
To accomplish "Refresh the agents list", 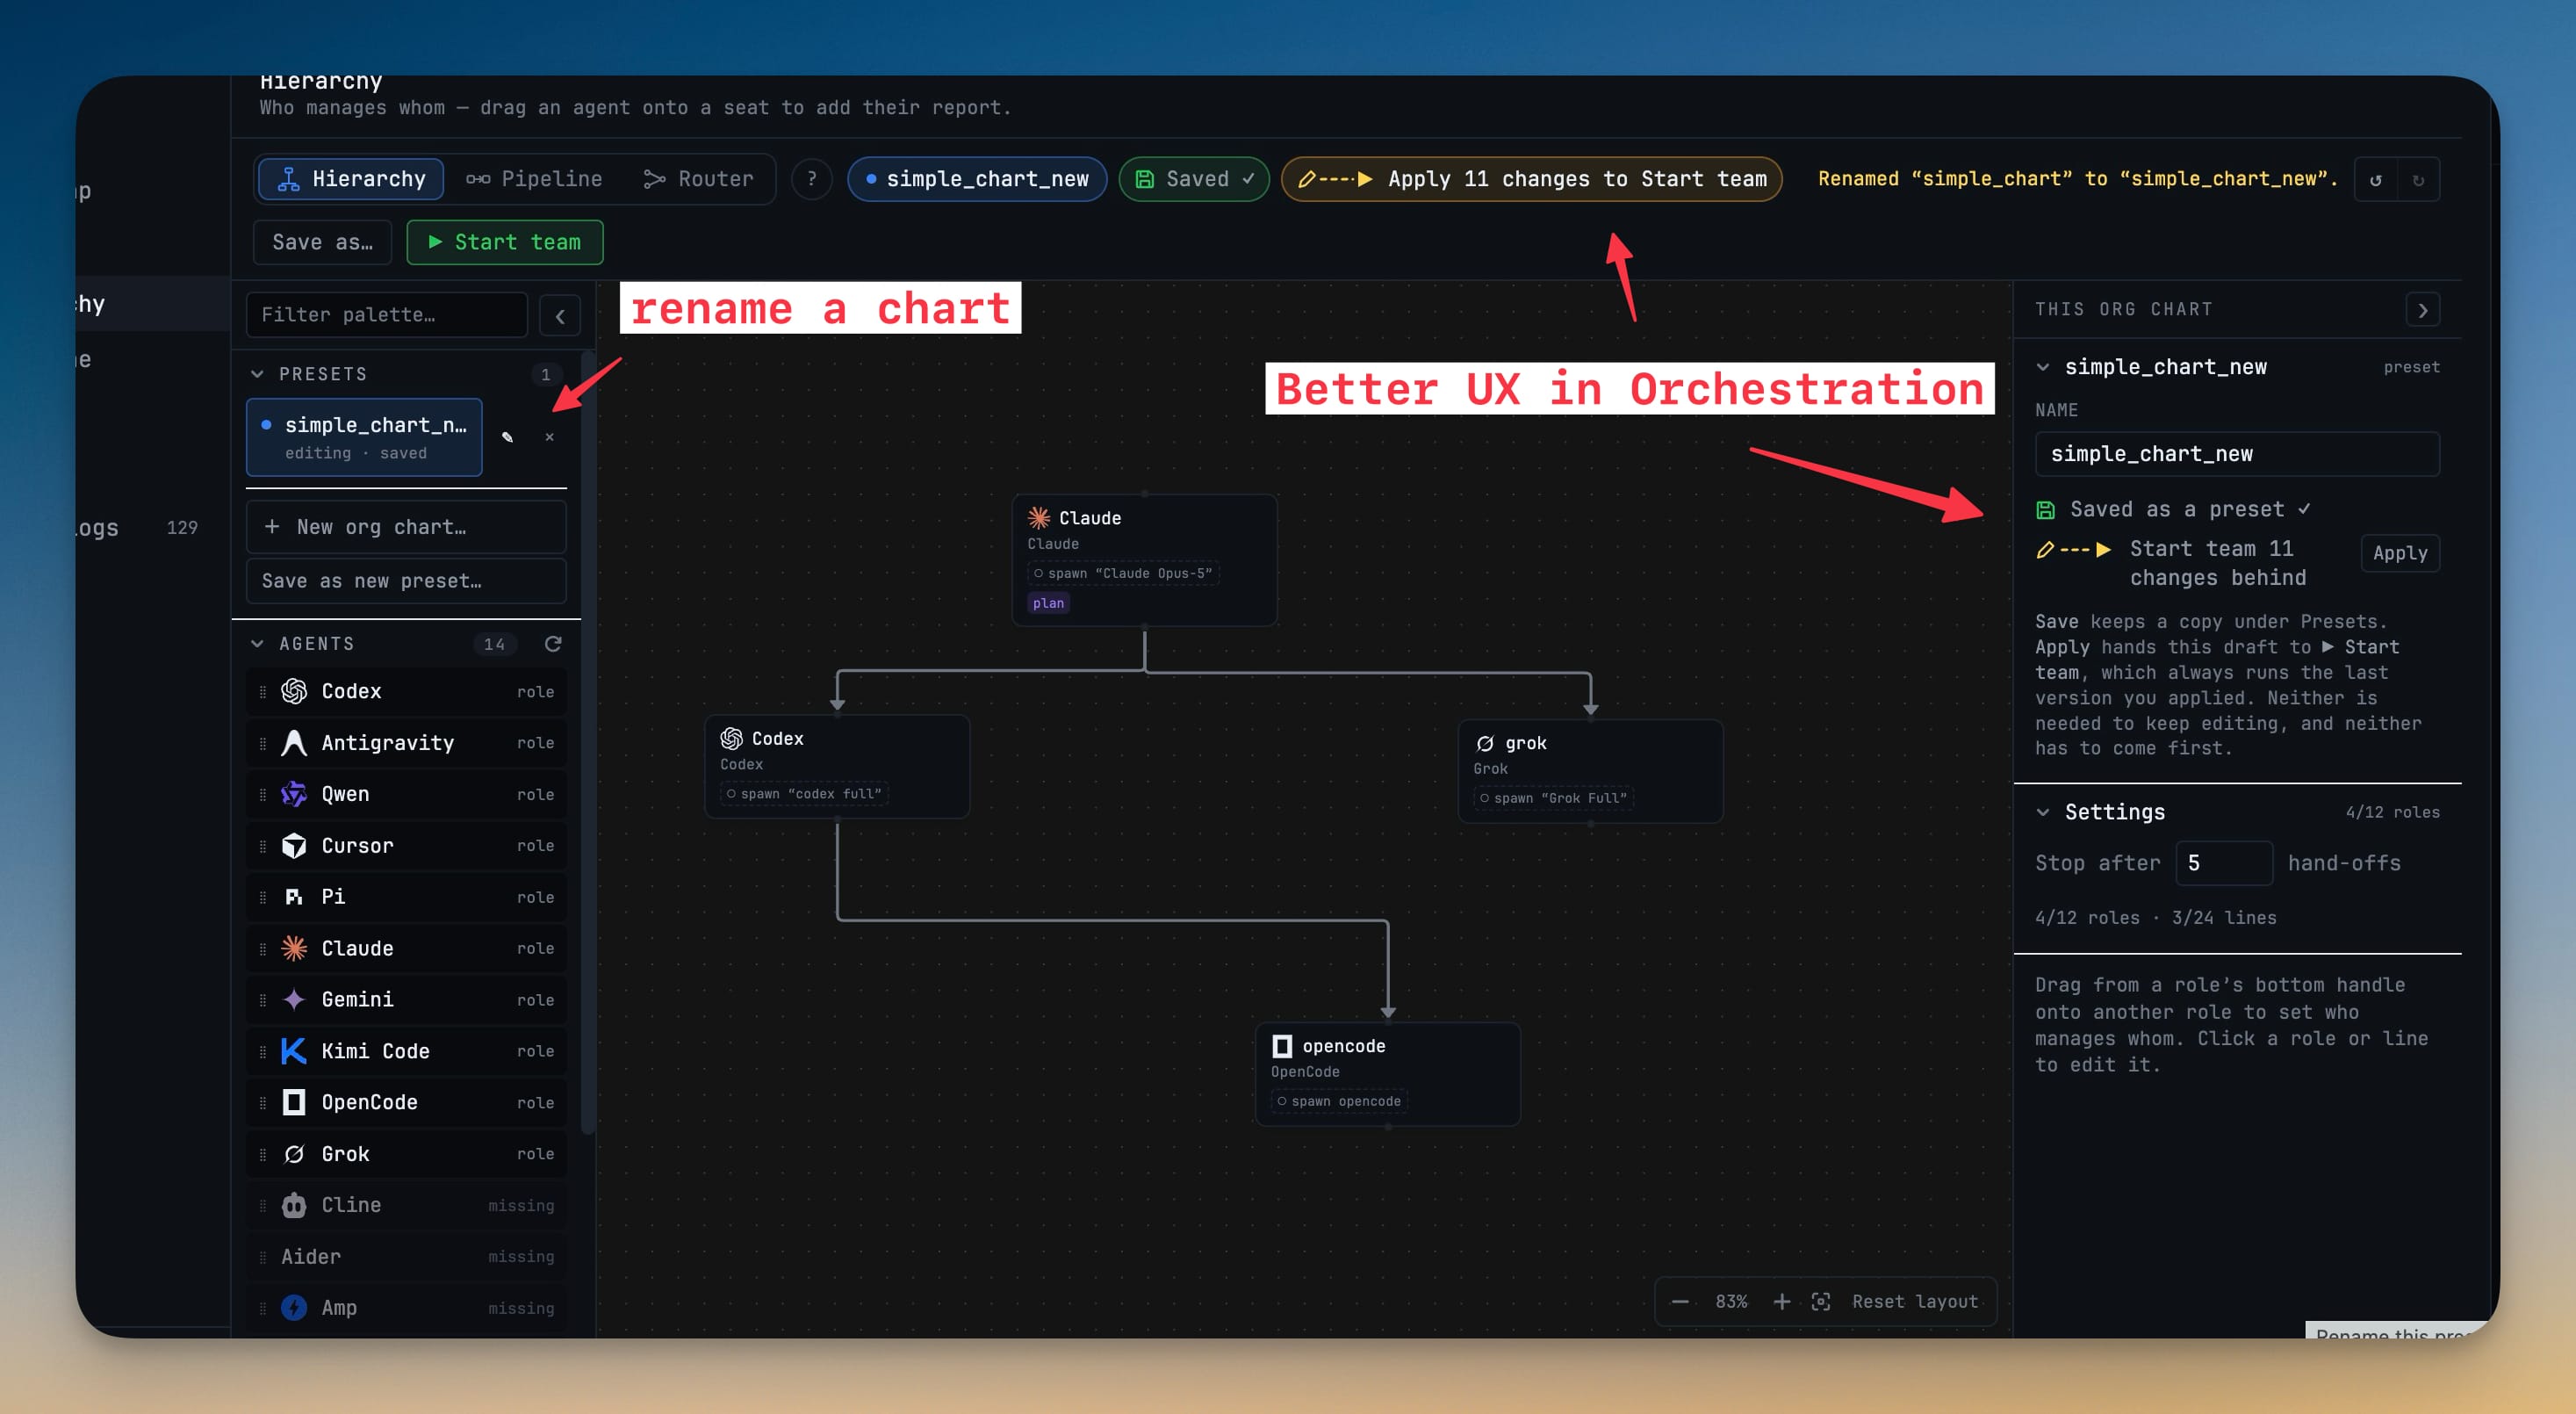I will [553, 644].
